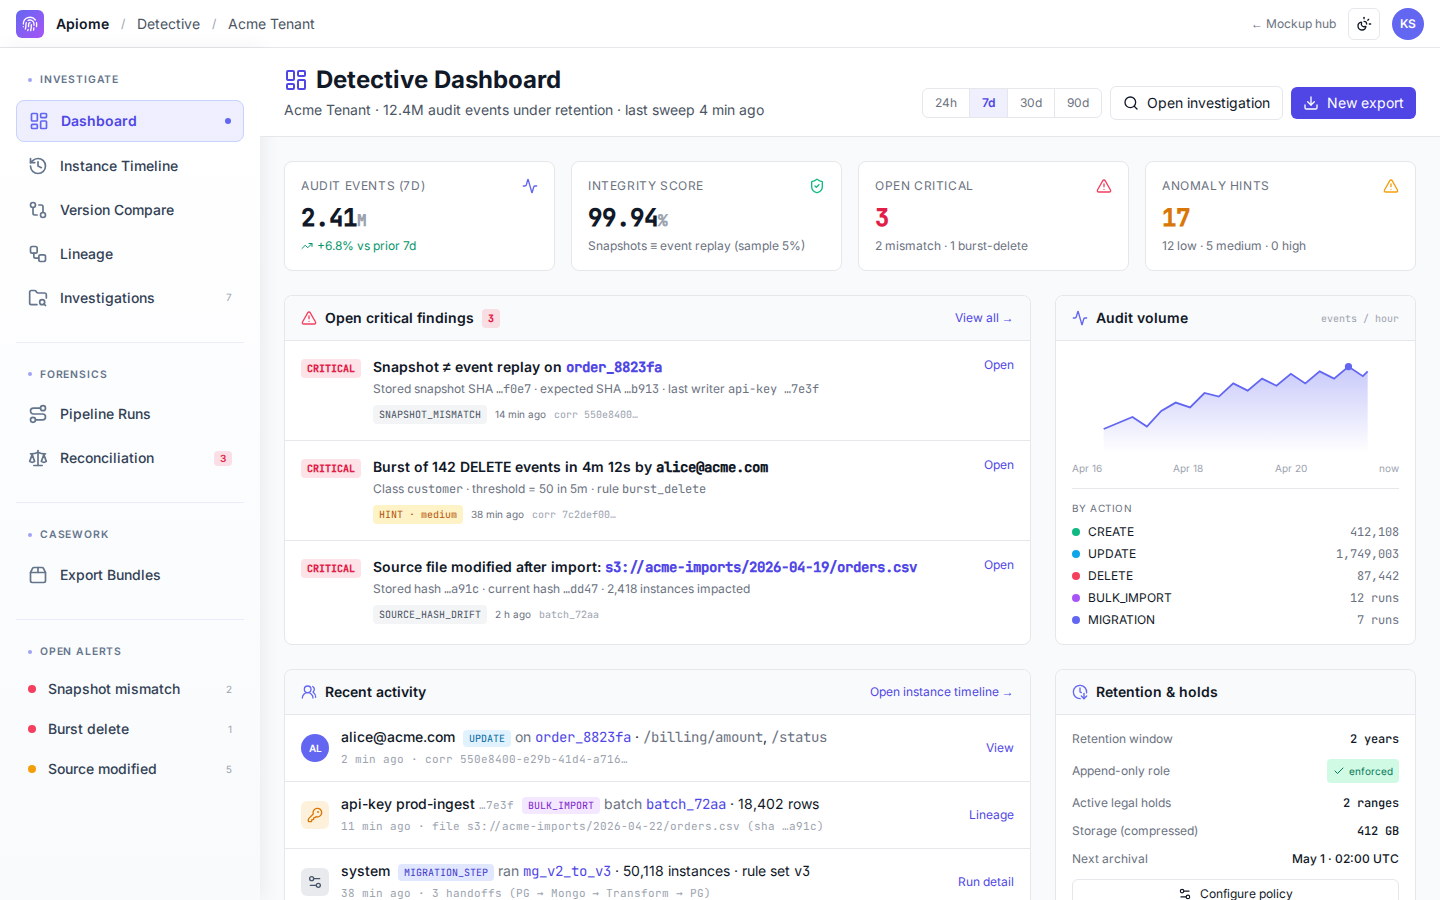
Task: Click the HINT · medium tag
Action: click(418, 514)
